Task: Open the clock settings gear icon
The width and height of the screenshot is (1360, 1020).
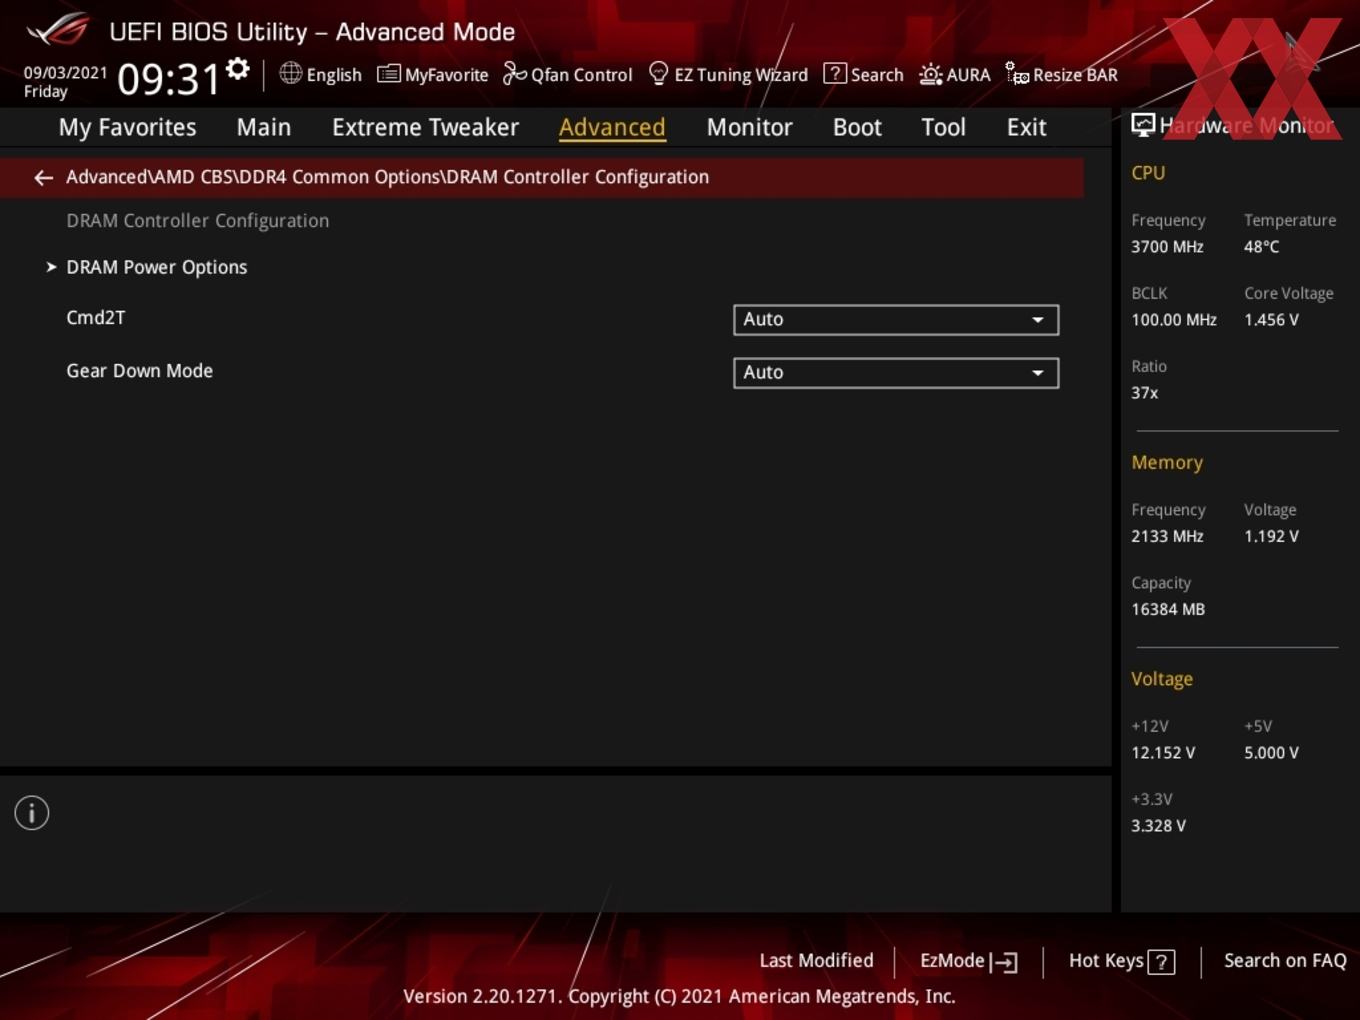Action: 237,69
